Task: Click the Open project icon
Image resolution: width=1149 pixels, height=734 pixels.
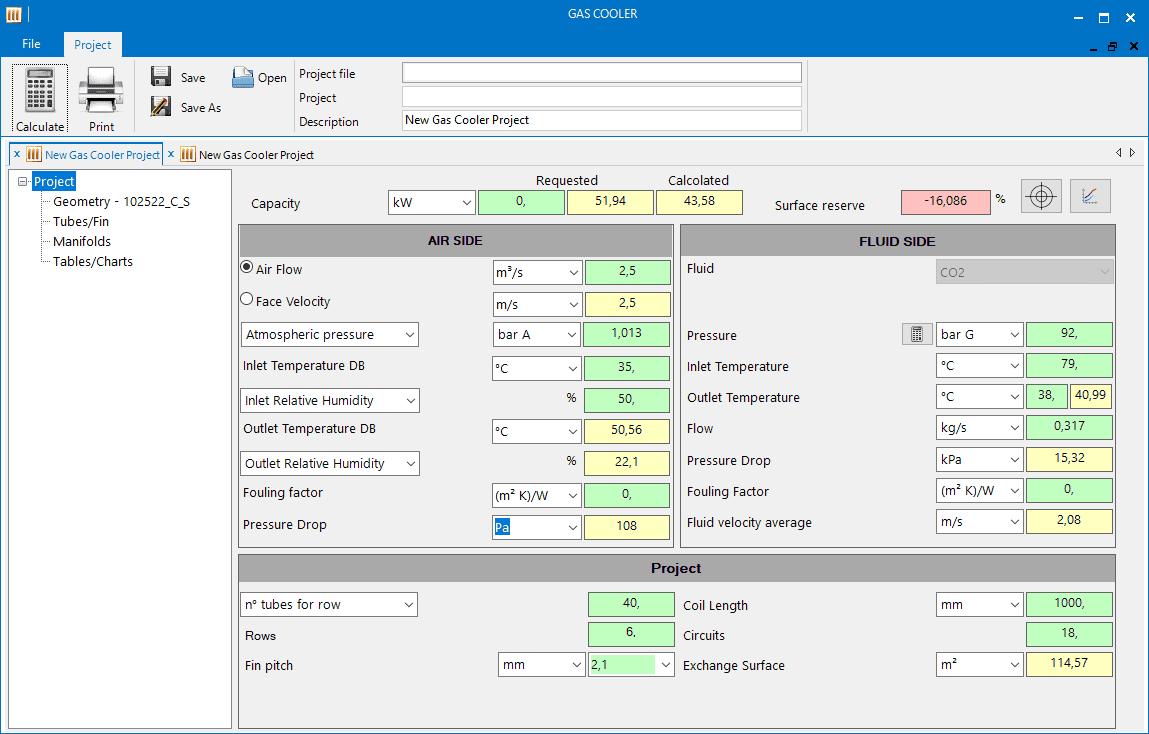Action: (243, 77)
